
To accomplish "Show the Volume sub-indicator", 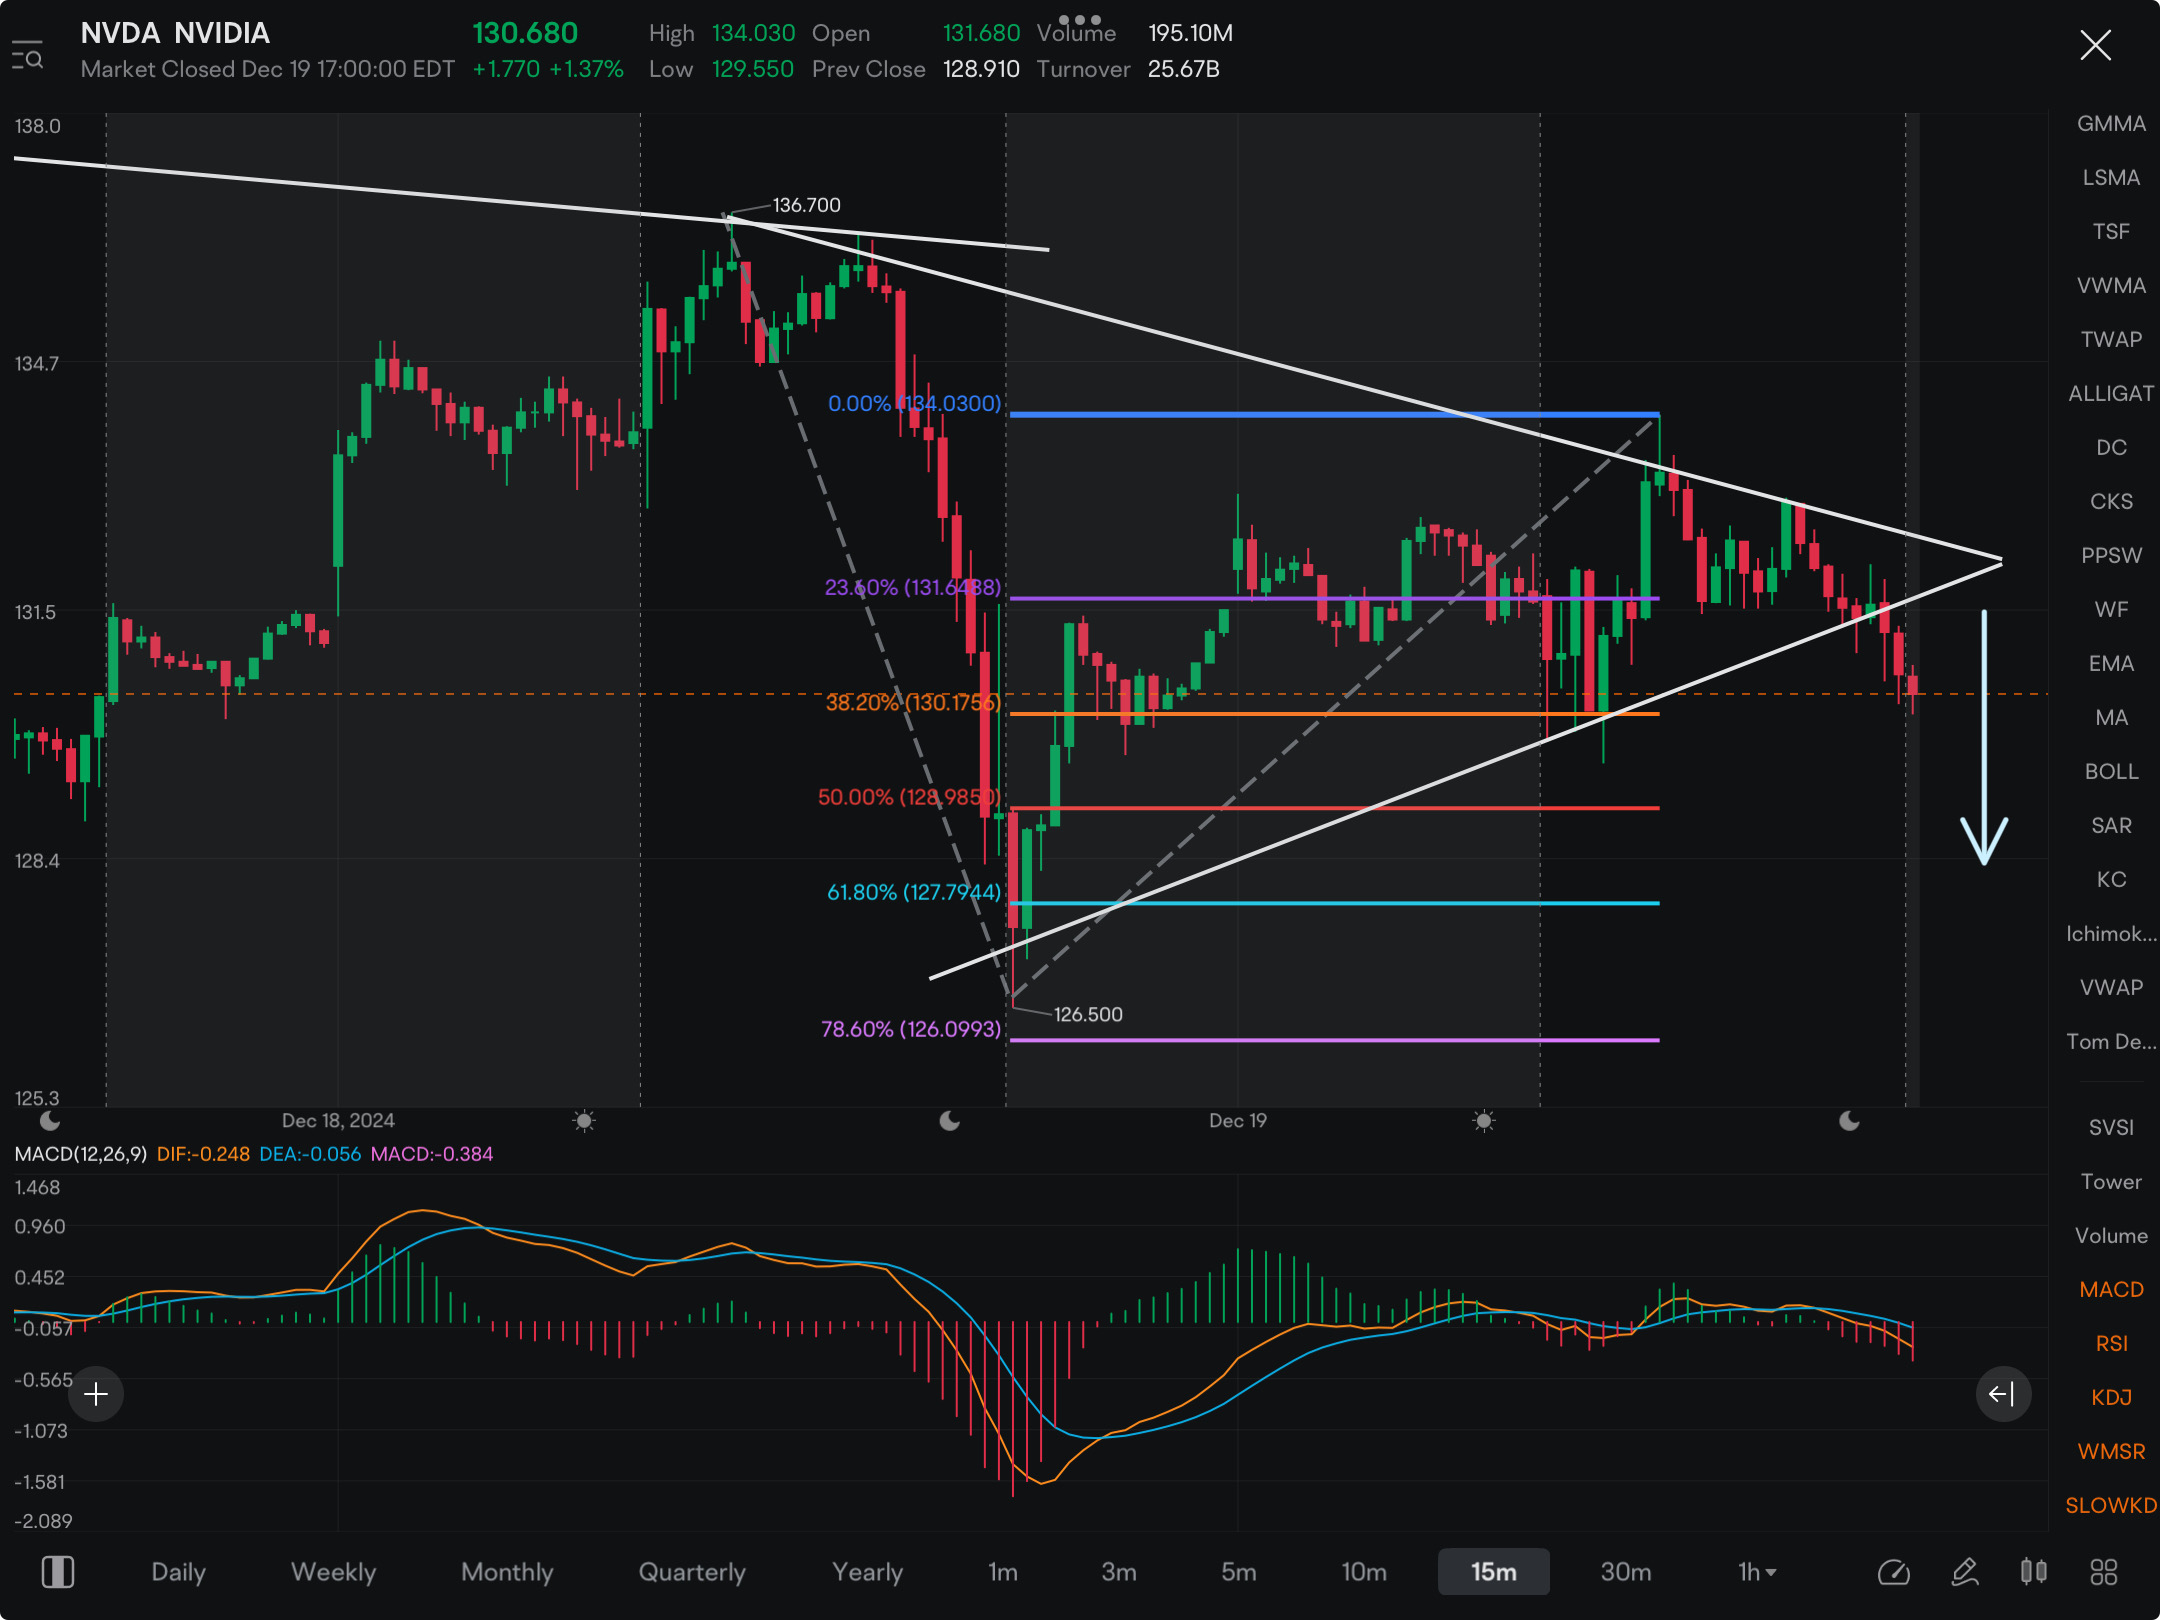I will pyautogui.click(x=2111, y=1235).
